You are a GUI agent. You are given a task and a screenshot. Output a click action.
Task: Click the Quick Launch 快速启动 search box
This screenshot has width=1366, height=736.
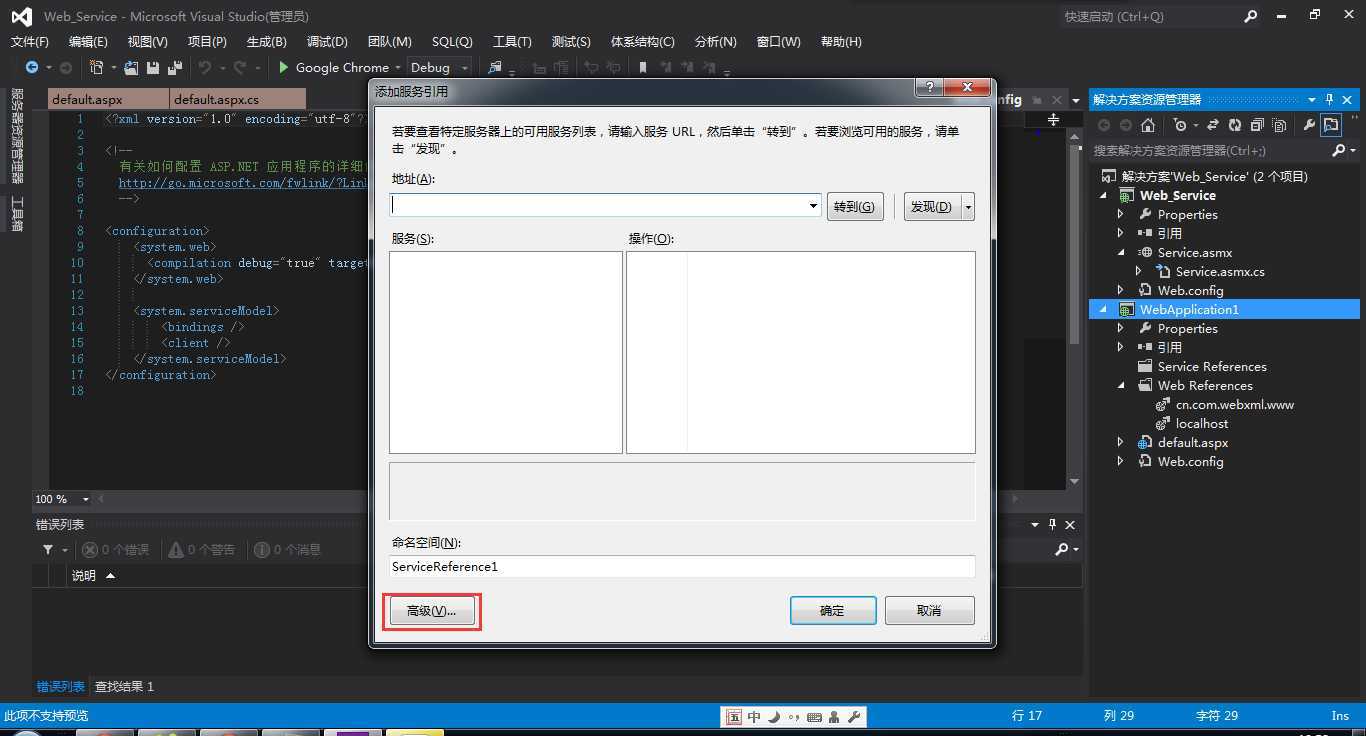[1148, 16]
